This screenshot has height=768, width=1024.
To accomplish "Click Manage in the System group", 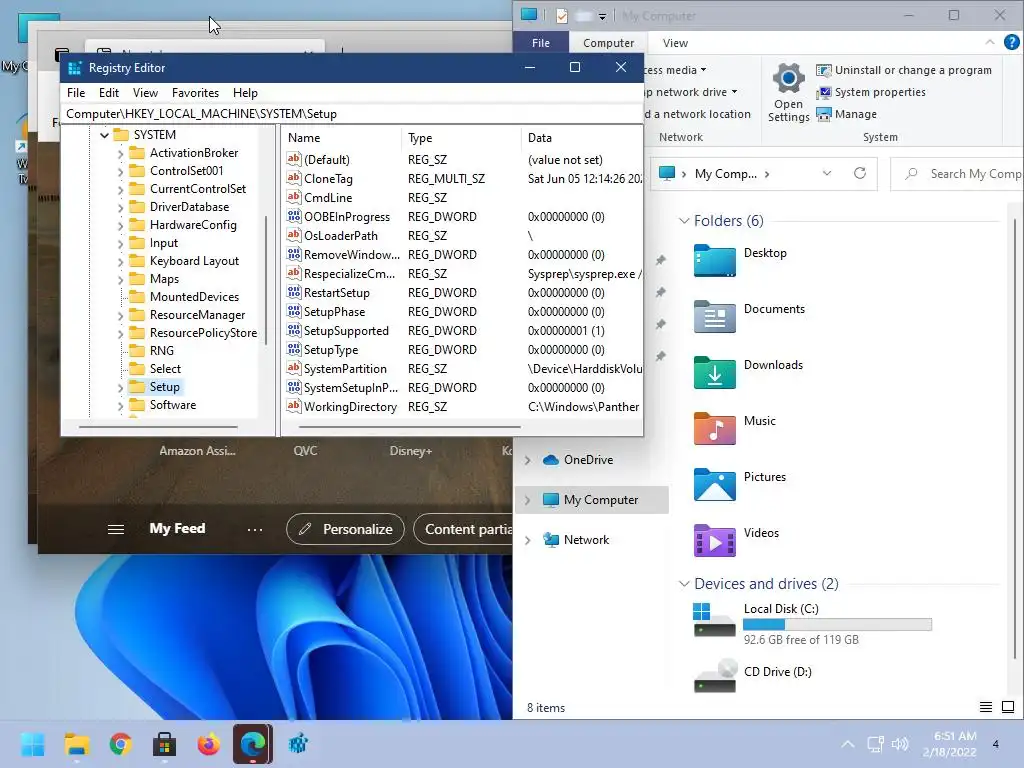I will click(x=846, y=114).
